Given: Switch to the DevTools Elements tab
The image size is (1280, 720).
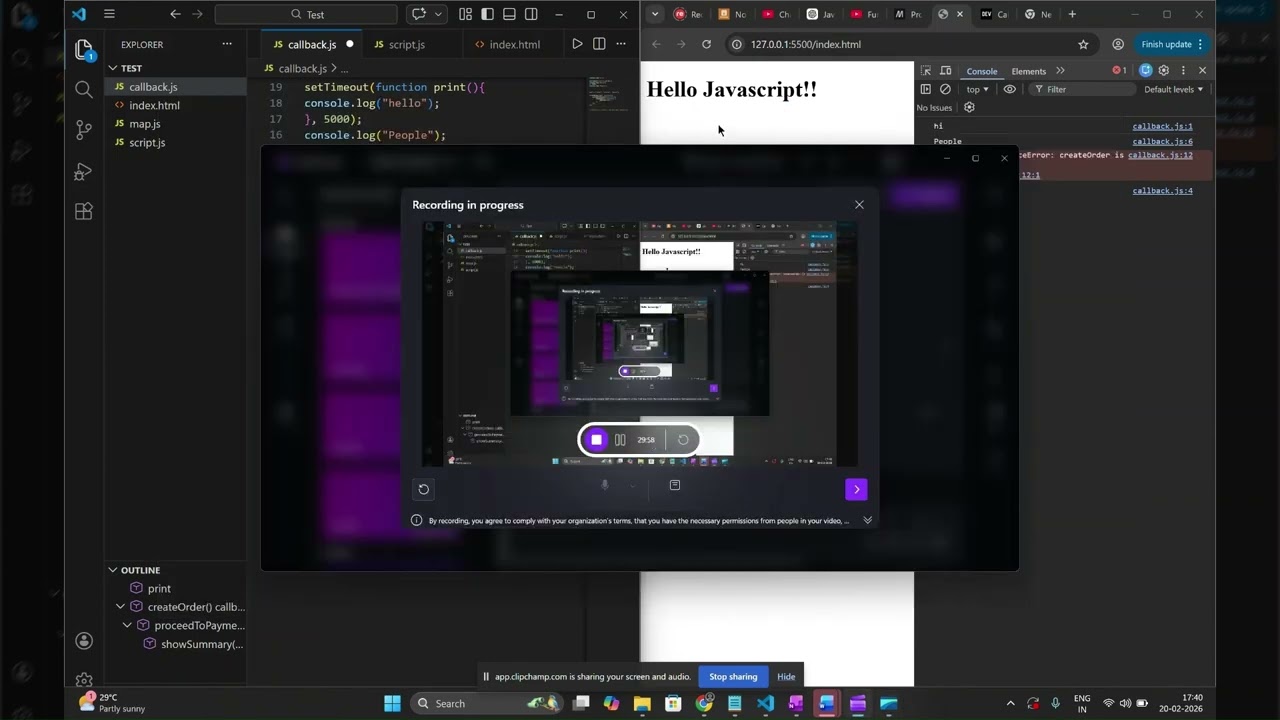Looking at the screenshot, I should point(1029,71).
